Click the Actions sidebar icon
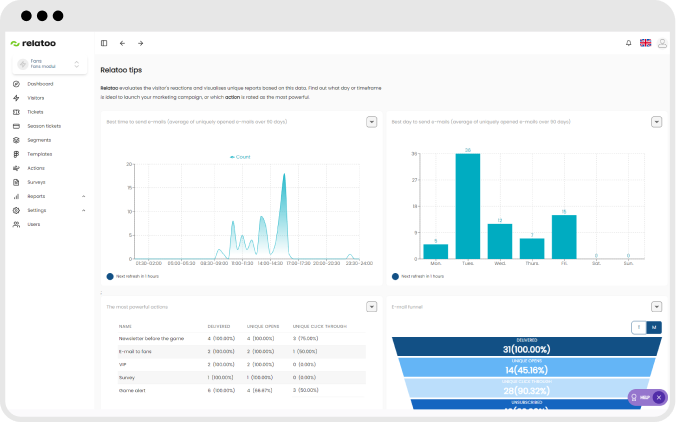 (16, 168)
